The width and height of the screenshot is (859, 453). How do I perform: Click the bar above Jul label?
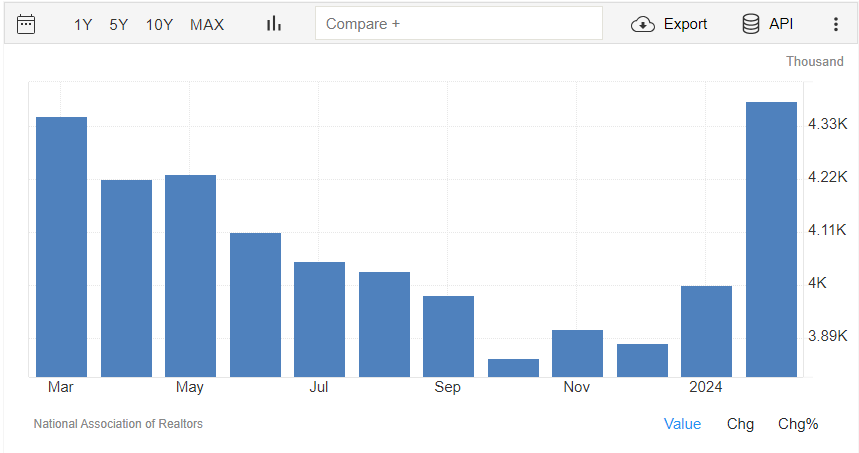(x=319, y=319)
